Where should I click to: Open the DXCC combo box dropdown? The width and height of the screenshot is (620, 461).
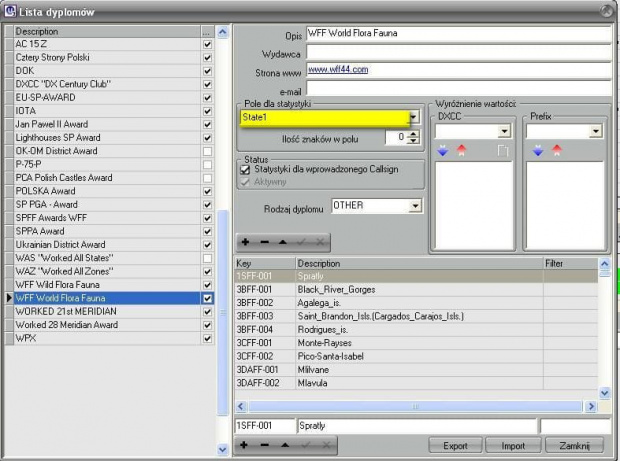point(503,131)
